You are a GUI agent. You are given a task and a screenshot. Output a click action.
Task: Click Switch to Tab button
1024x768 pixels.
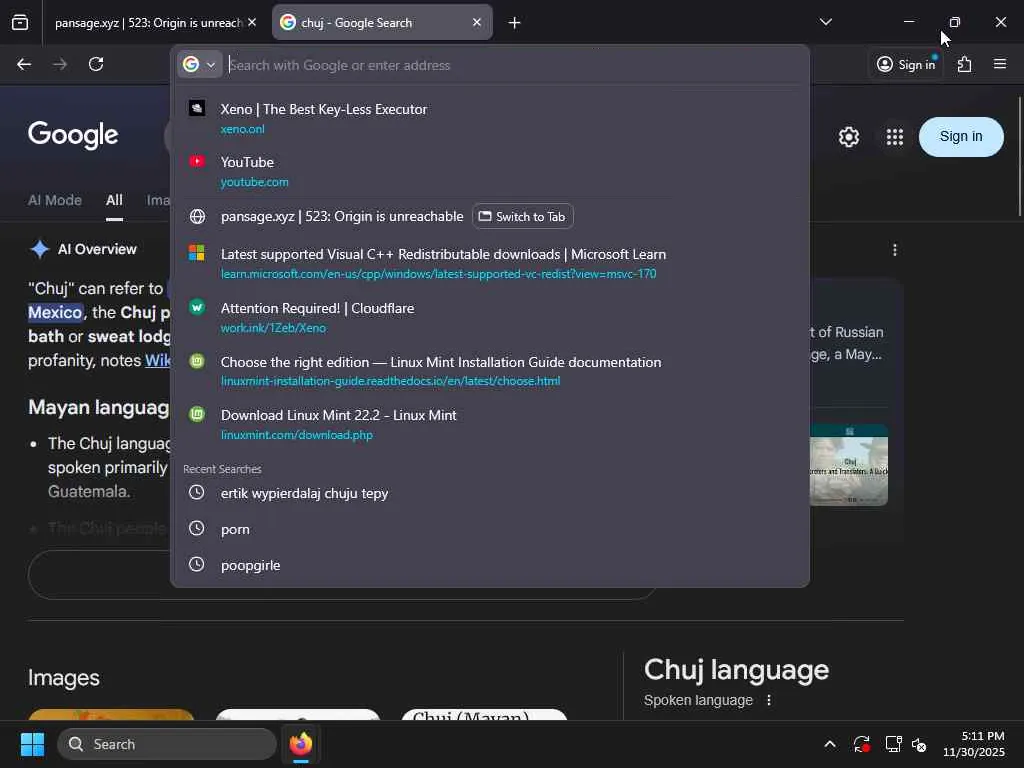[522, 216]
